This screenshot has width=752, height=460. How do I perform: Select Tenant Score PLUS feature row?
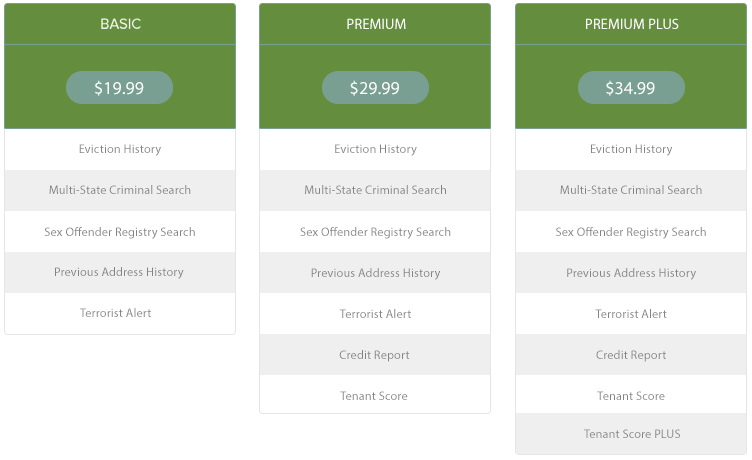click(631, 434)
